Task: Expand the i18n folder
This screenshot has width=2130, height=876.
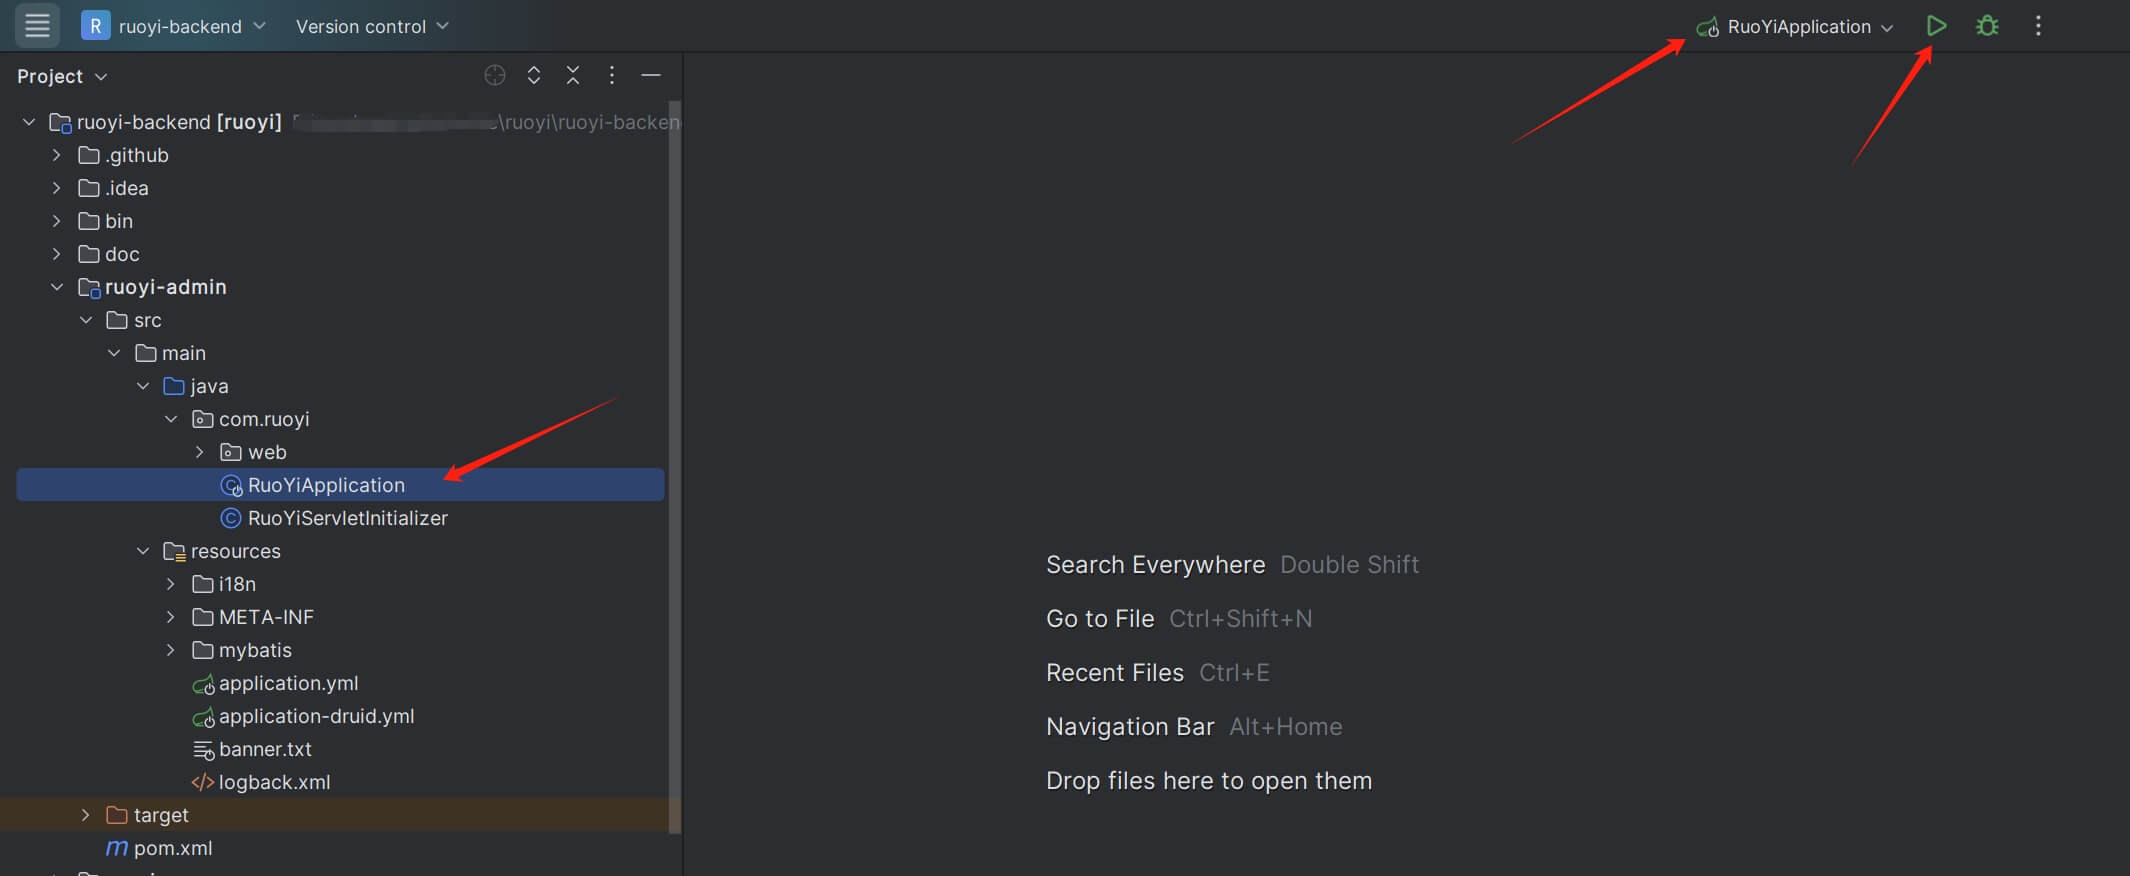Action: [x=171, y=584]
